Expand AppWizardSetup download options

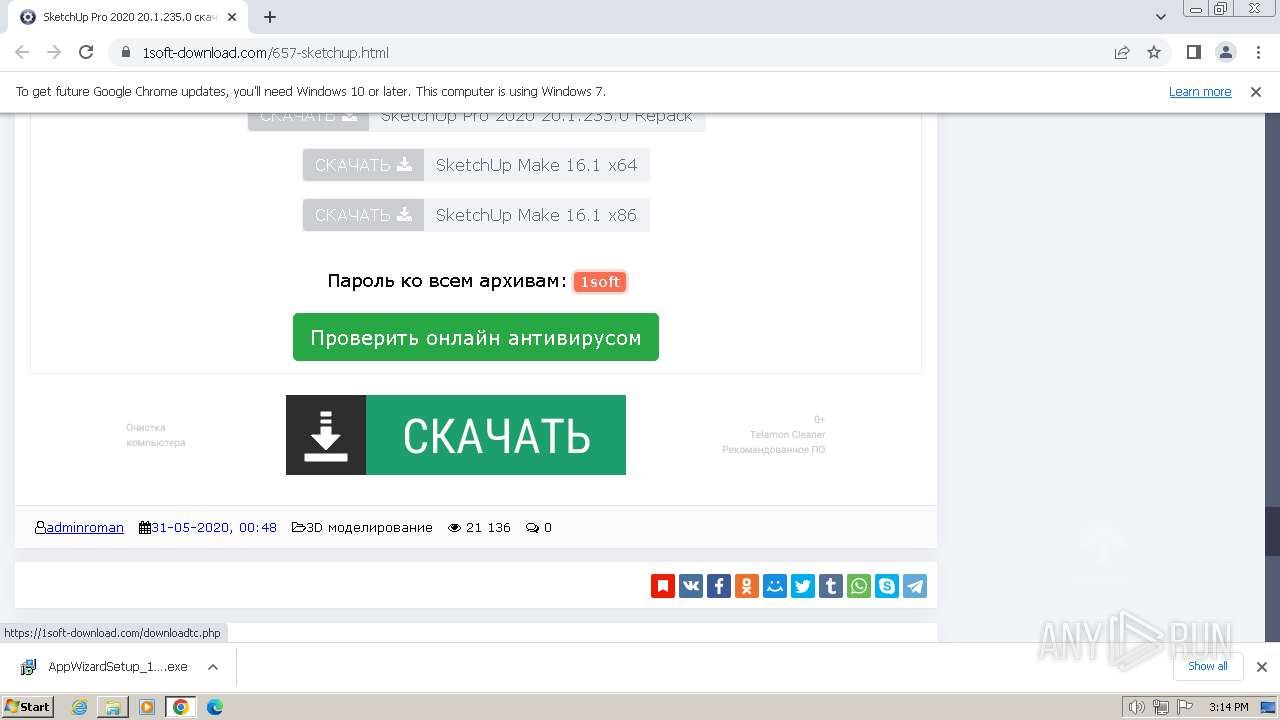212,667
